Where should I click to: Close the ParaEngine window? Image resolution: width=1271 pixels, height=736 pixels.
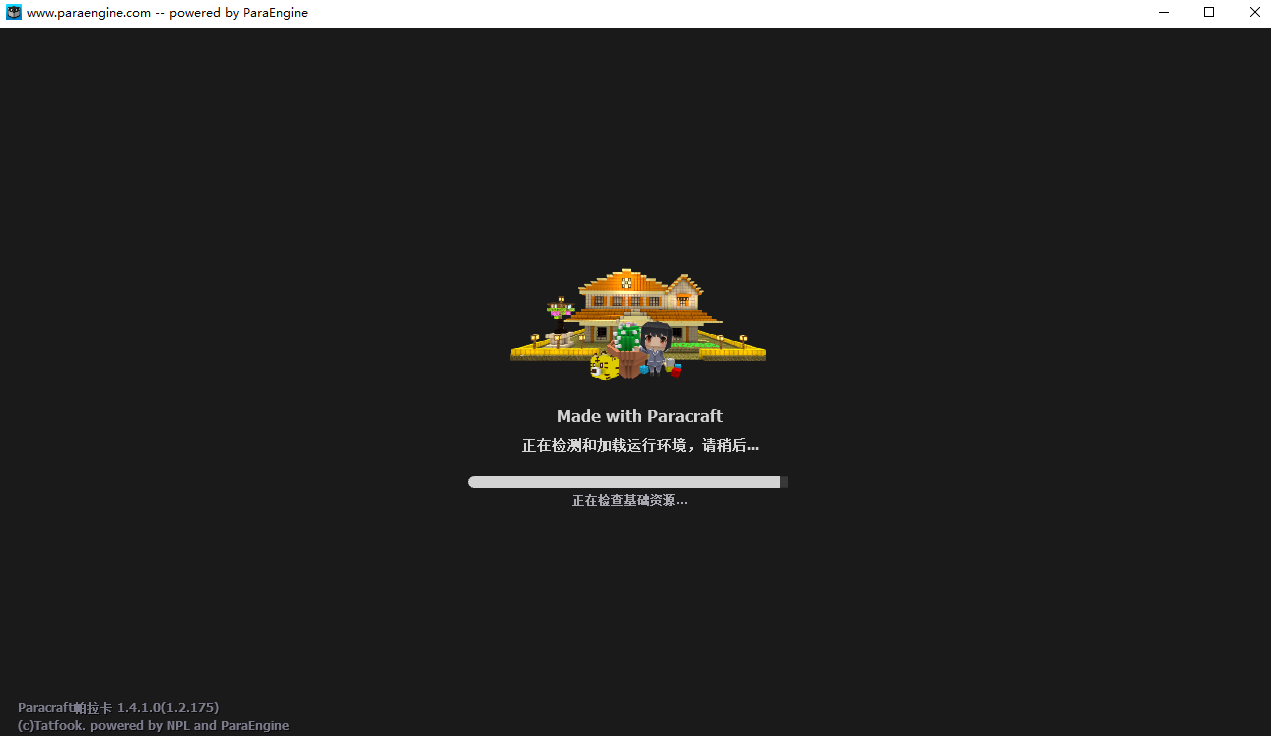pos(1254,13)
